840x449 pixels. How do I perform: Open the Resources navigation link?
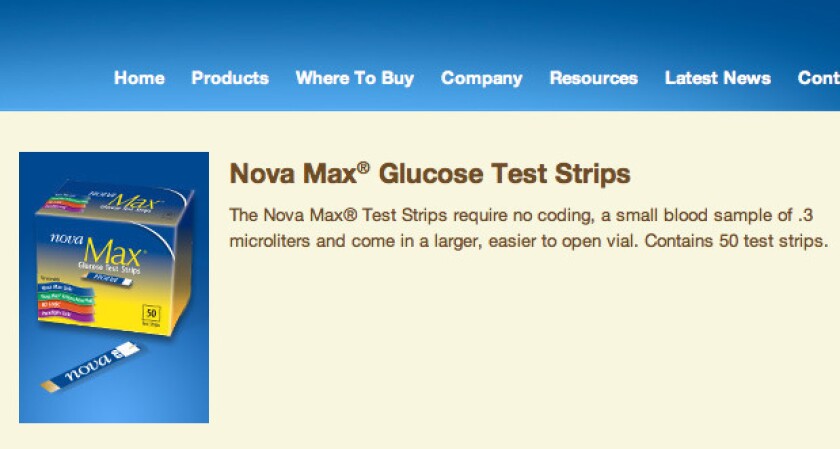(594, 78)
